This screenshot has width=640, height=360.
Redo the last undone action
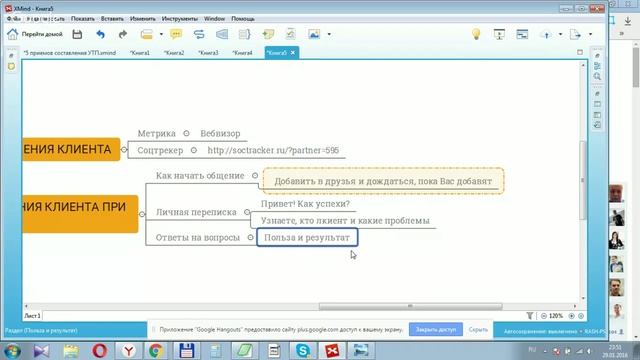coord(122,34)
